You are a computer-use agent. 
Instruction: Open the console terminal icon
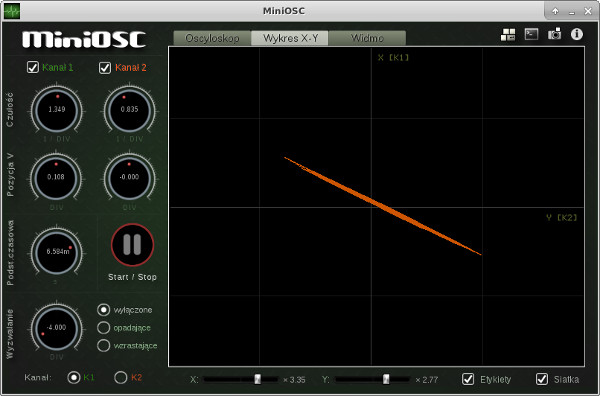pos(531,34)
